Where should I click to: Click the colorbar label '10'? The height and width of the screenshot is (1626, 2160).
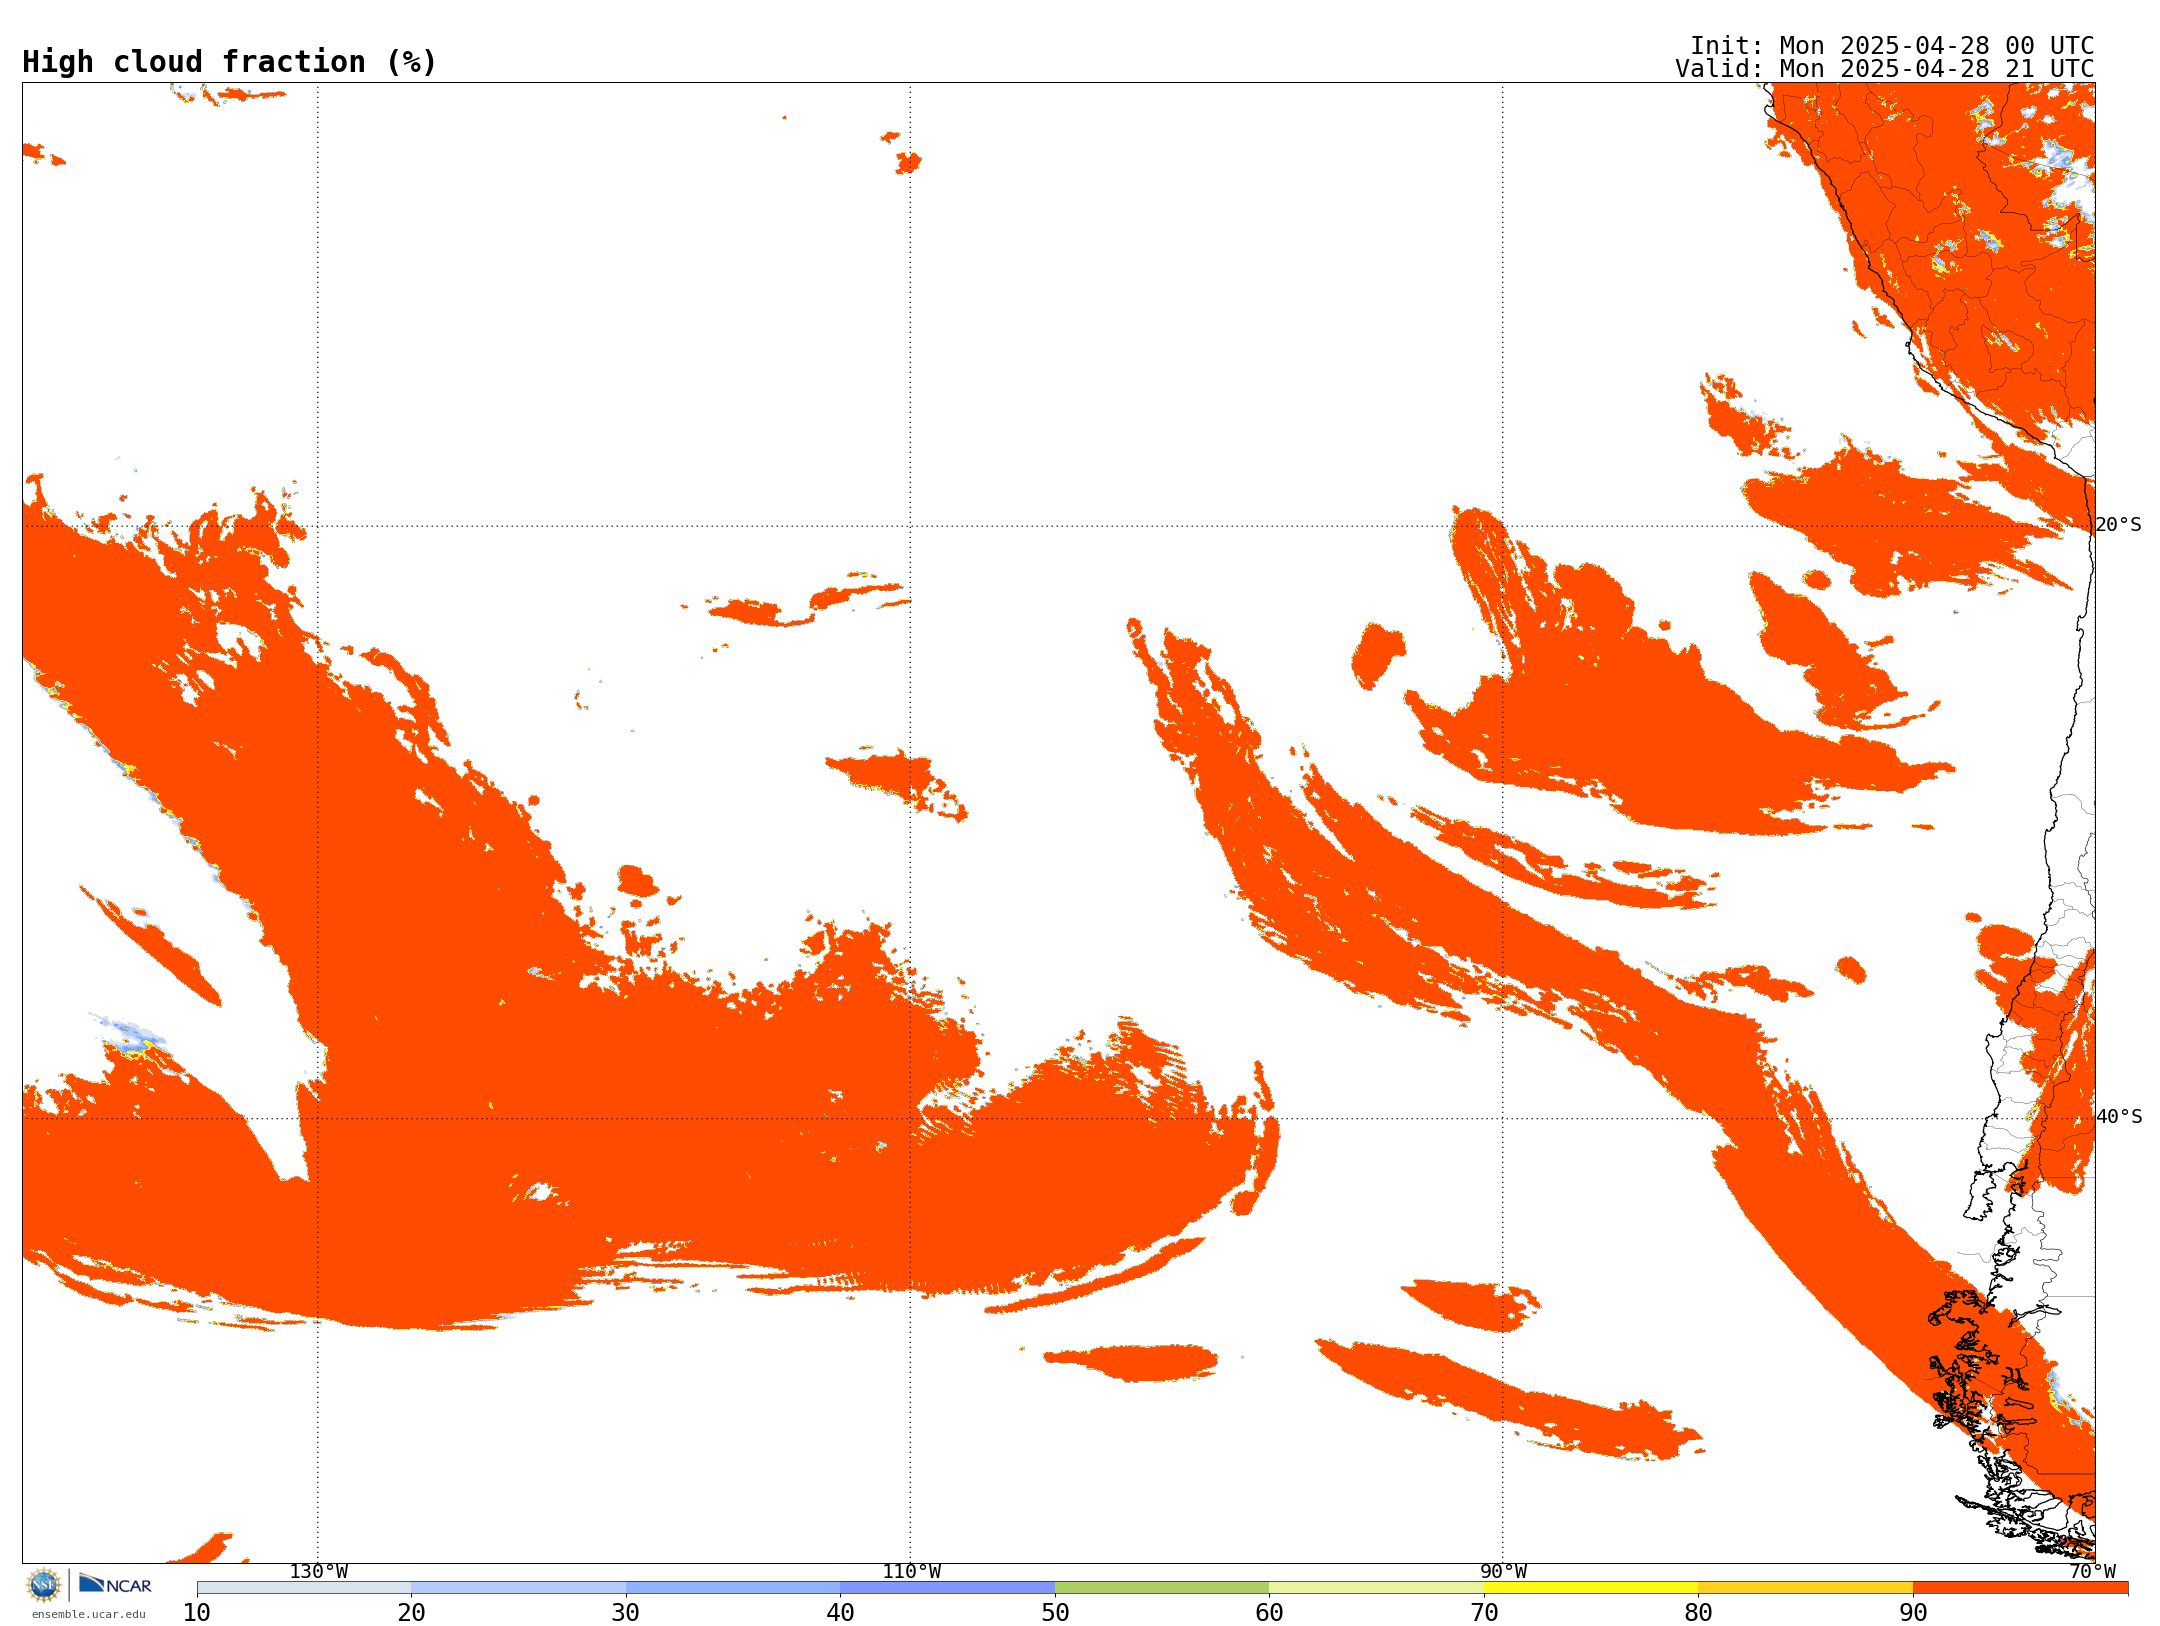tap(197, 1612)
